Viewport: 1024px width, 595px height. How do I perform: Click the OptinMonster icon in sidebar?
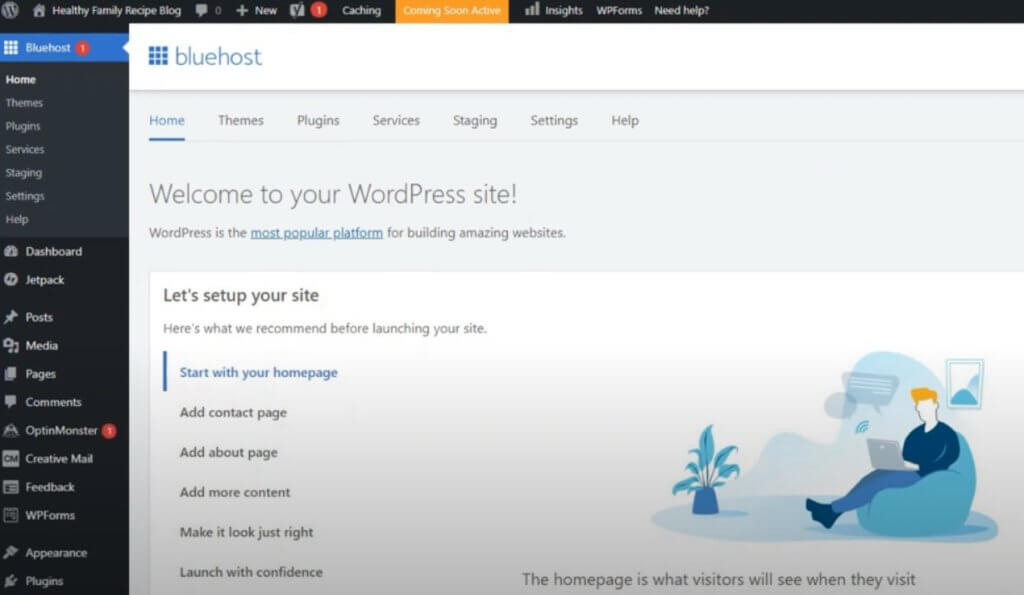11,430
